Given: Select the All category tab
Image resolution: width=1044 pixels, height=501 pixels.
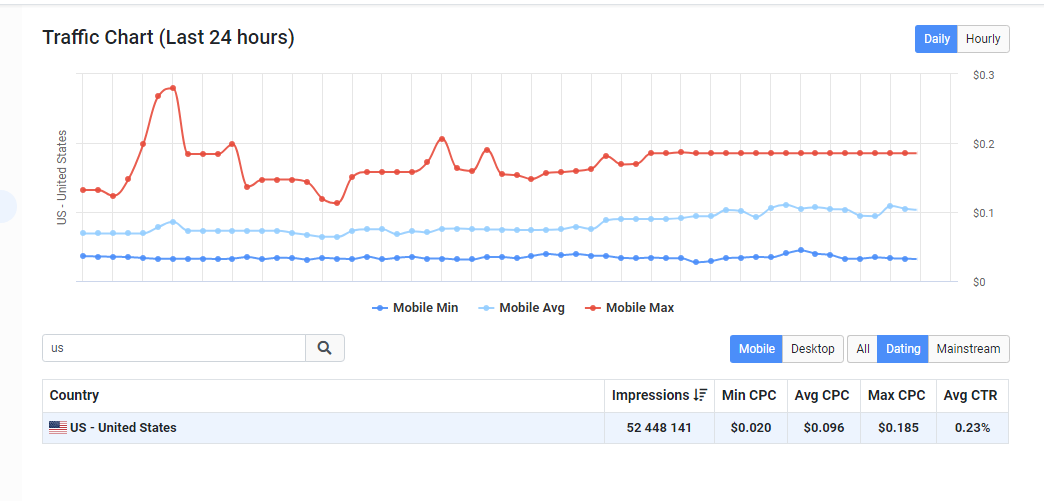Looking at the screenshot, I should [863, 348].
